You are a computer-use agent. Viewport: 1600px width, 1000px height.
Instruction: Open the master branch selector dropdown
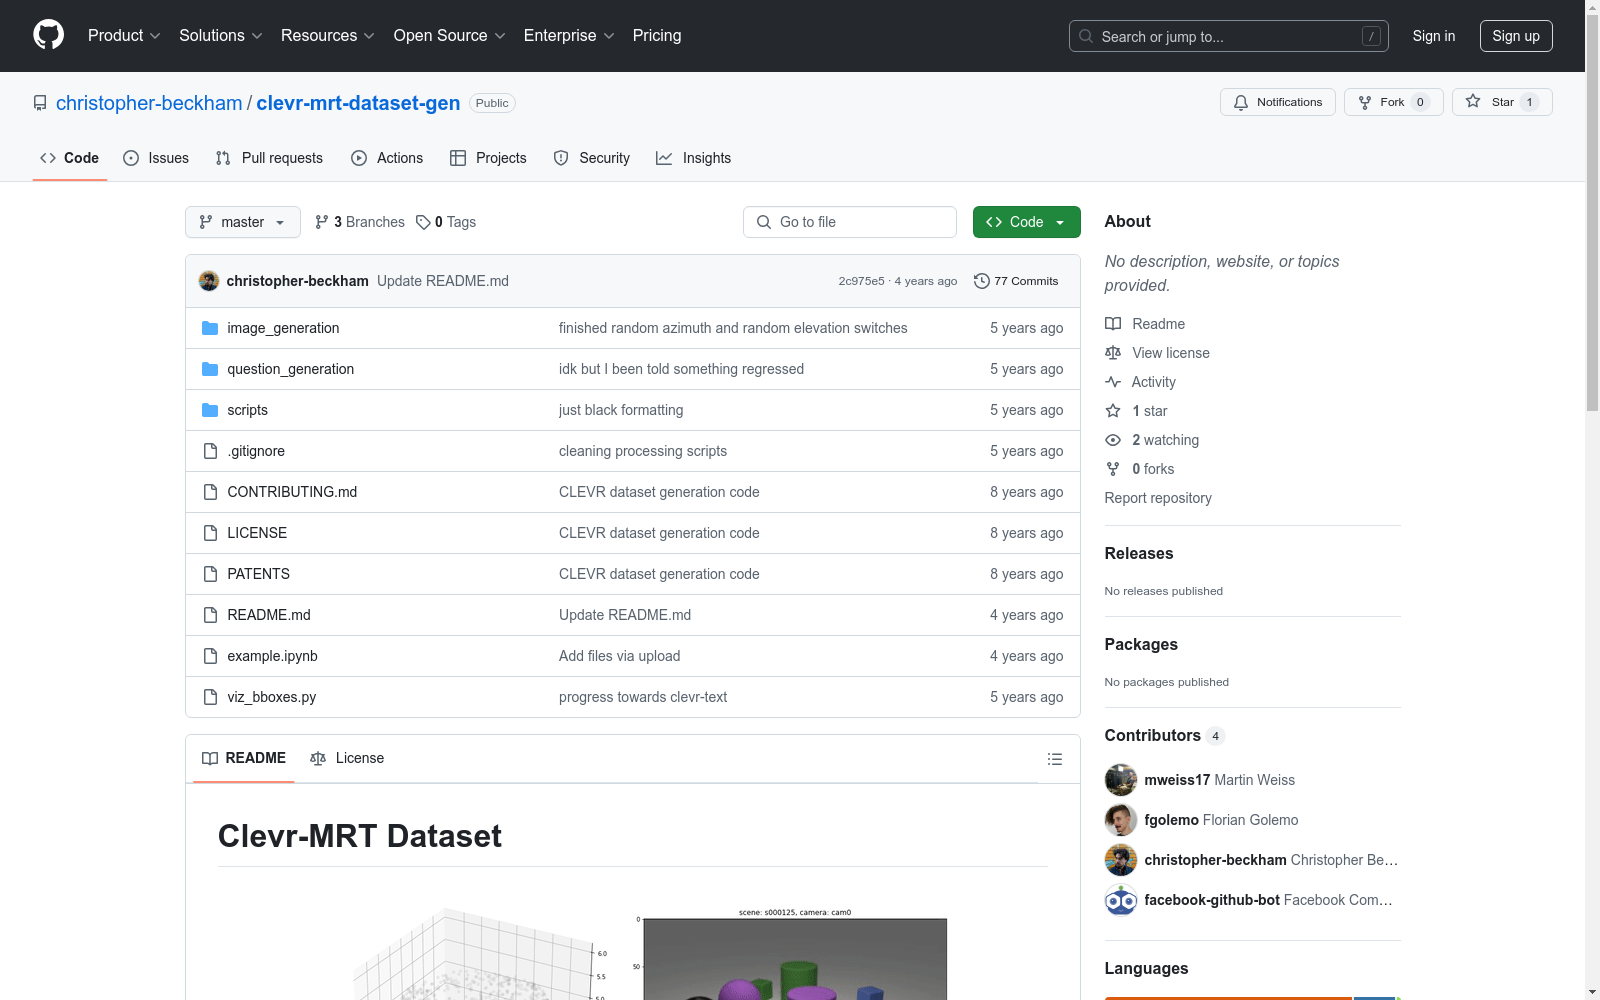[x=243, y=222]
